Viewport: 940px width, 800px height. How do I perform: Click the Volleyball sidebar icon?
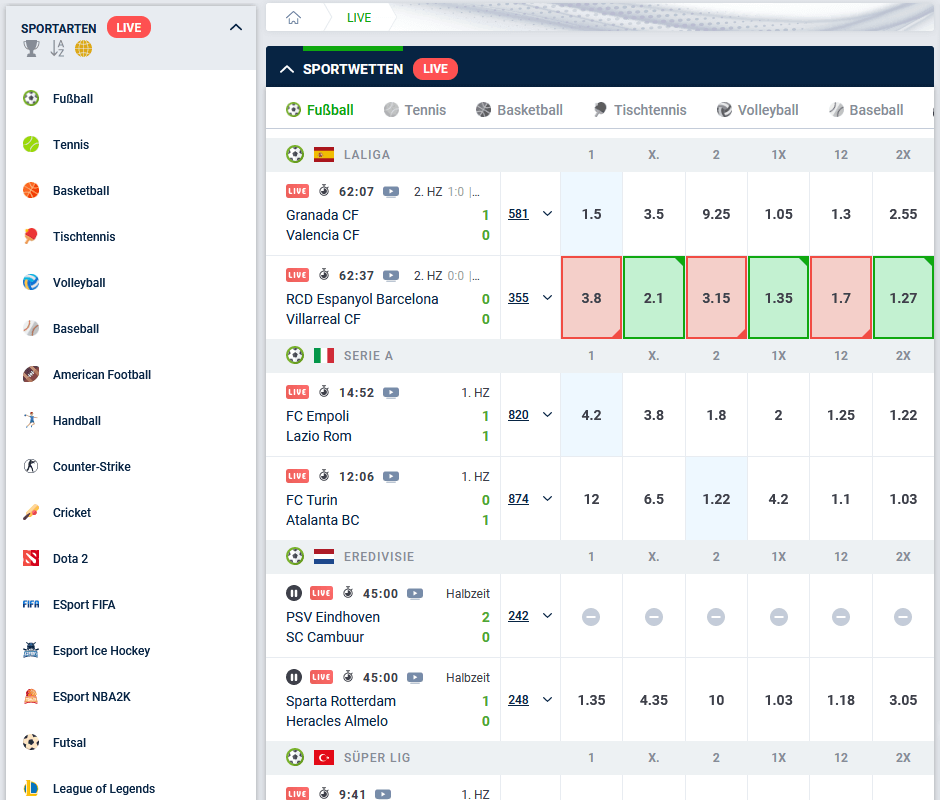coord(31,282)
